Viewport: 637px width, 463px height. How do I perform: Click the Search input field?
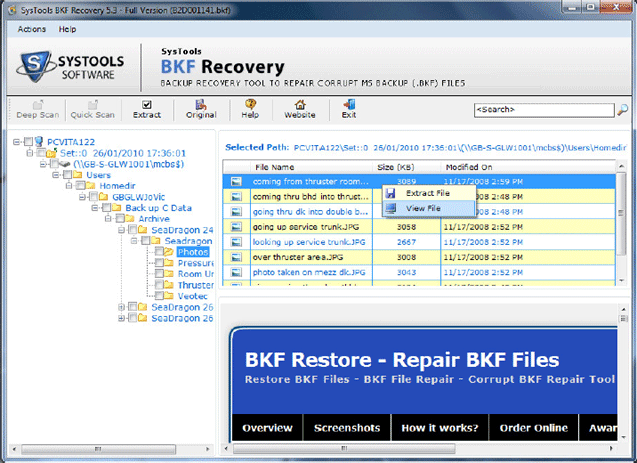pos(544,110)
